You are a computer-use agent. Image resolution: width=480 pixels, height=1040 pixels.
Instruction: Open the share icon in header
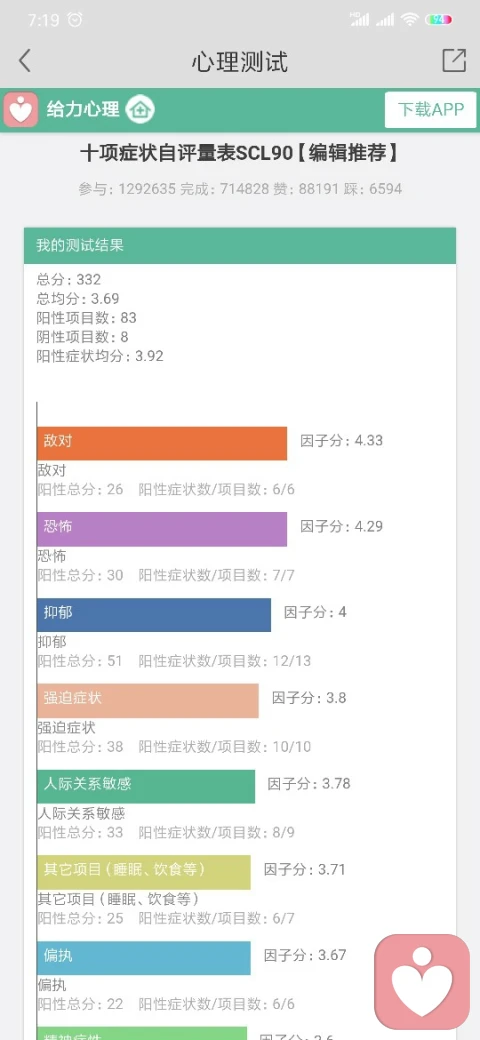pyautogui.click(x=454, y=60)
